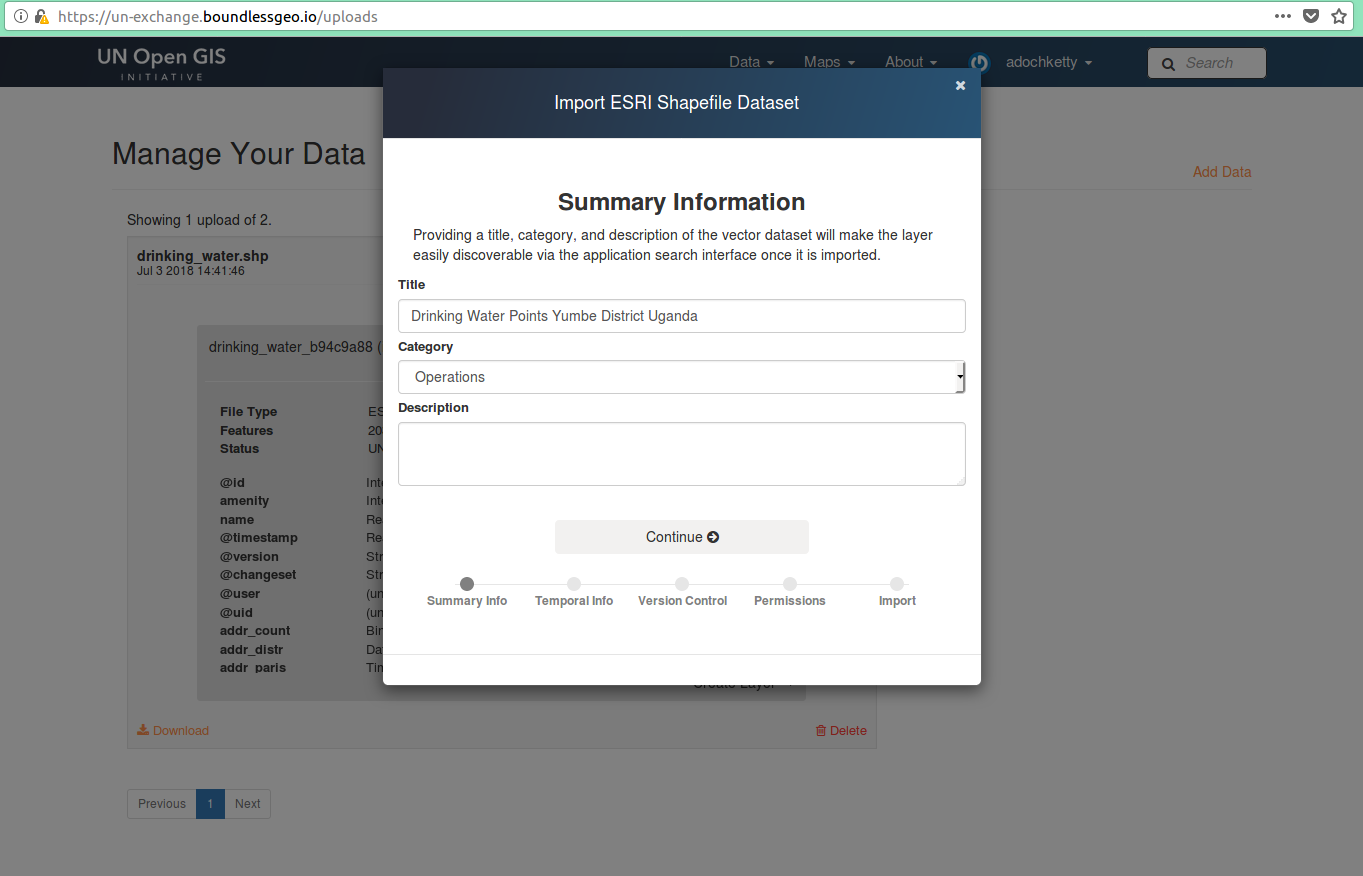Jump to the Import step marker
1363x876 pixels.
pos(897,584)
